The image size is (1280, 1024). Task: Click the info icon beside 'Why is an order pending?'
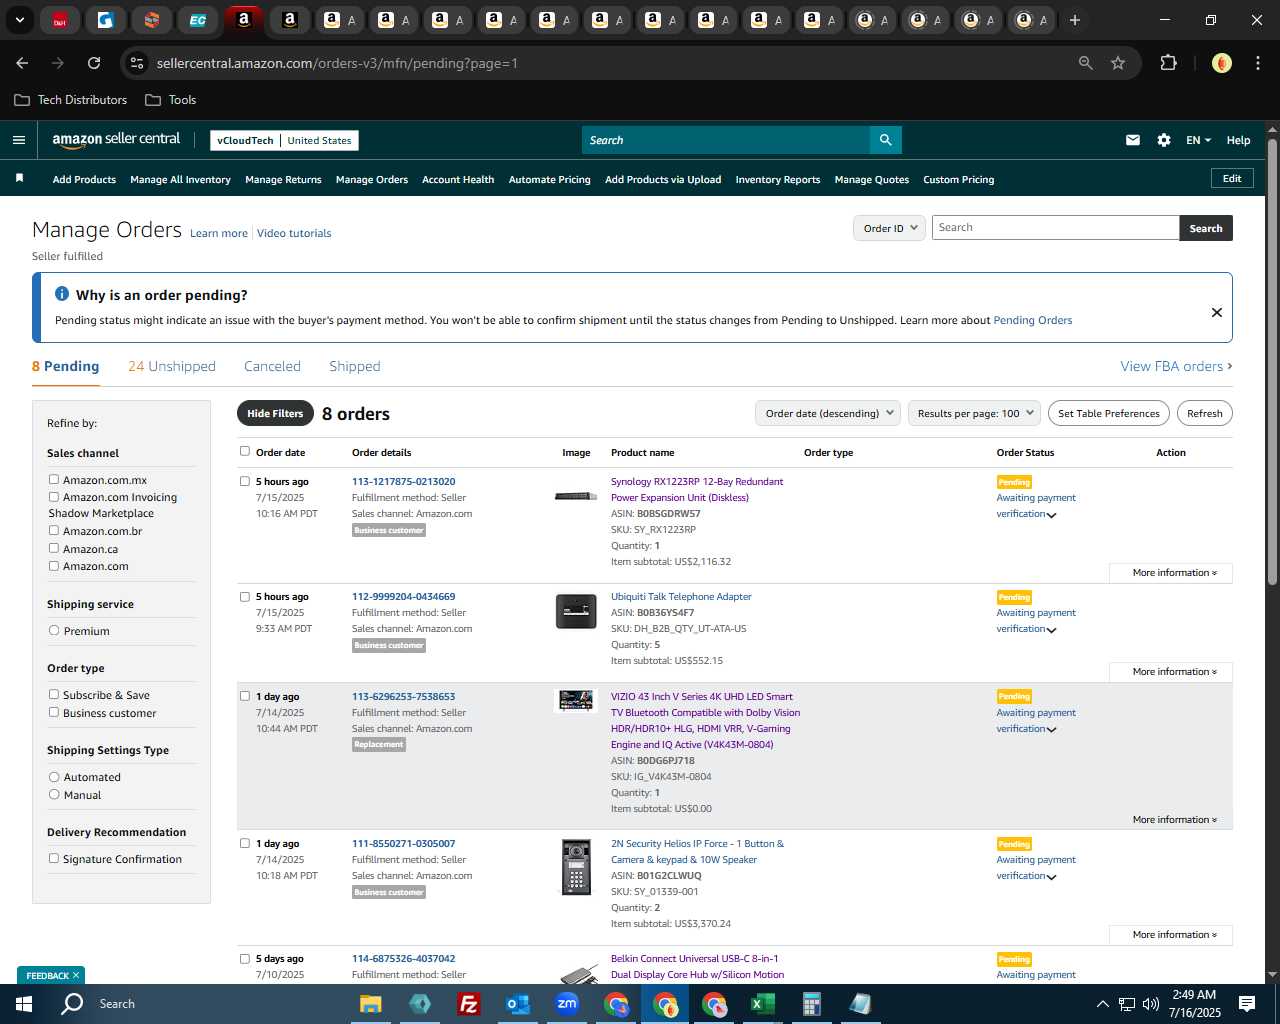pyautogui.click(x=62, y=294)
